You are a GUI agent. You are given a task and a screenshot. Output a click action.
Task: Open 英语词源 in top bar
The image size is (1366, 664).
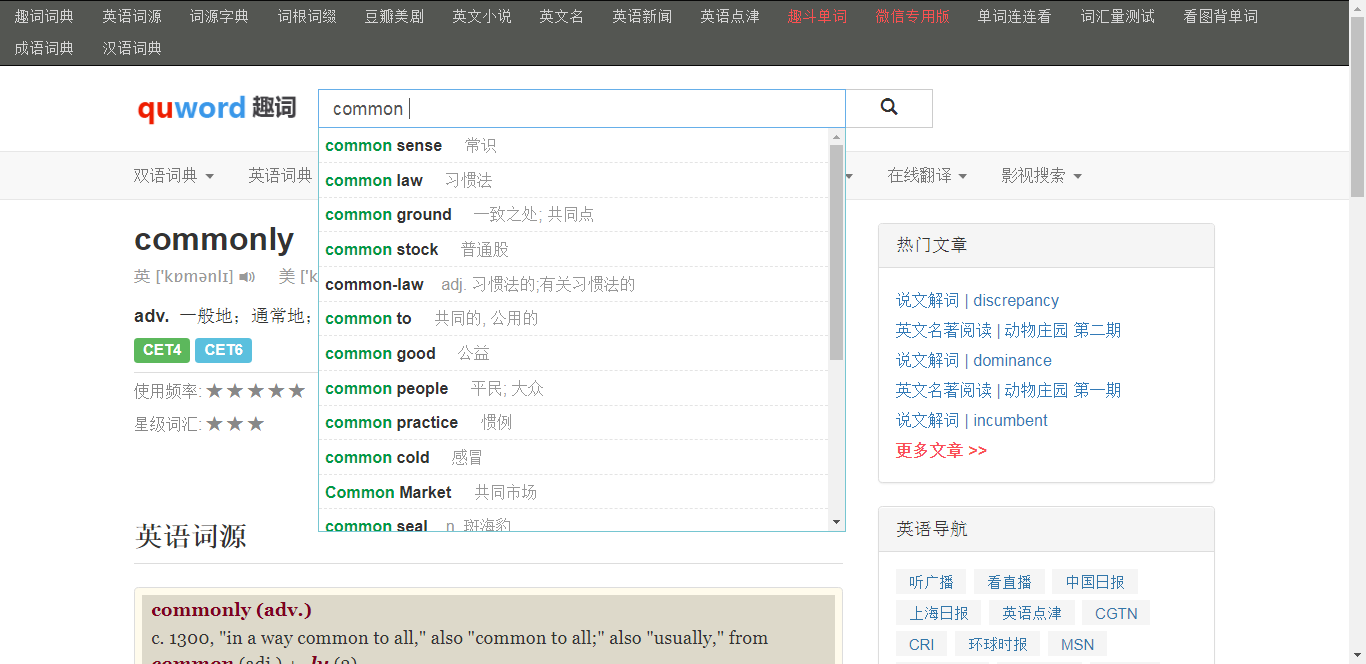pos(132,16)
